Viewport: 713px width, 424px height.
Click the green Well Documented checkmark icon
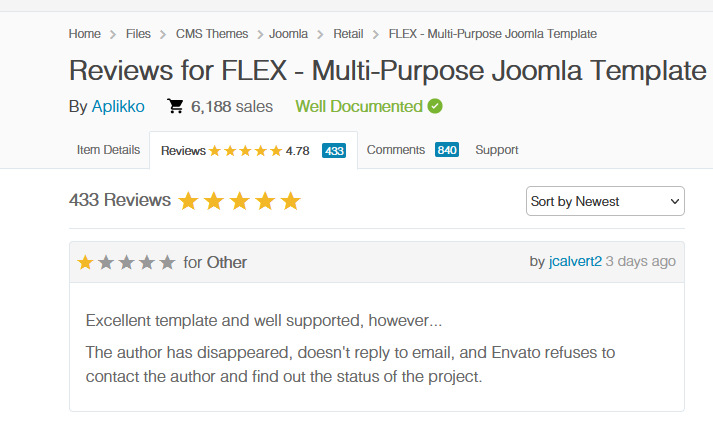click(x=435, y=106)
